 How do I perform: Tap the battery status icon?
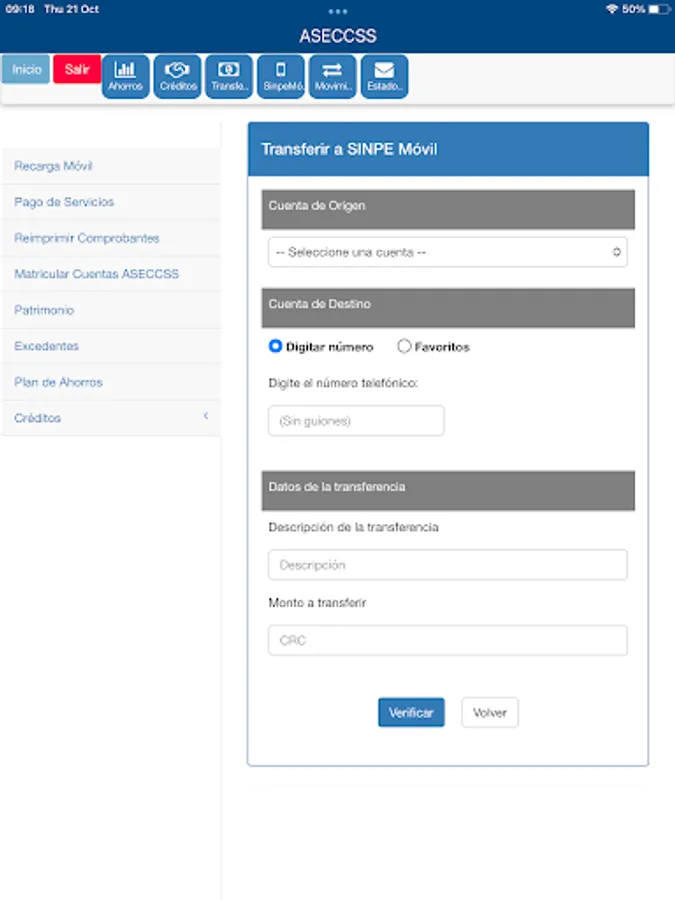tap(659, 9)
